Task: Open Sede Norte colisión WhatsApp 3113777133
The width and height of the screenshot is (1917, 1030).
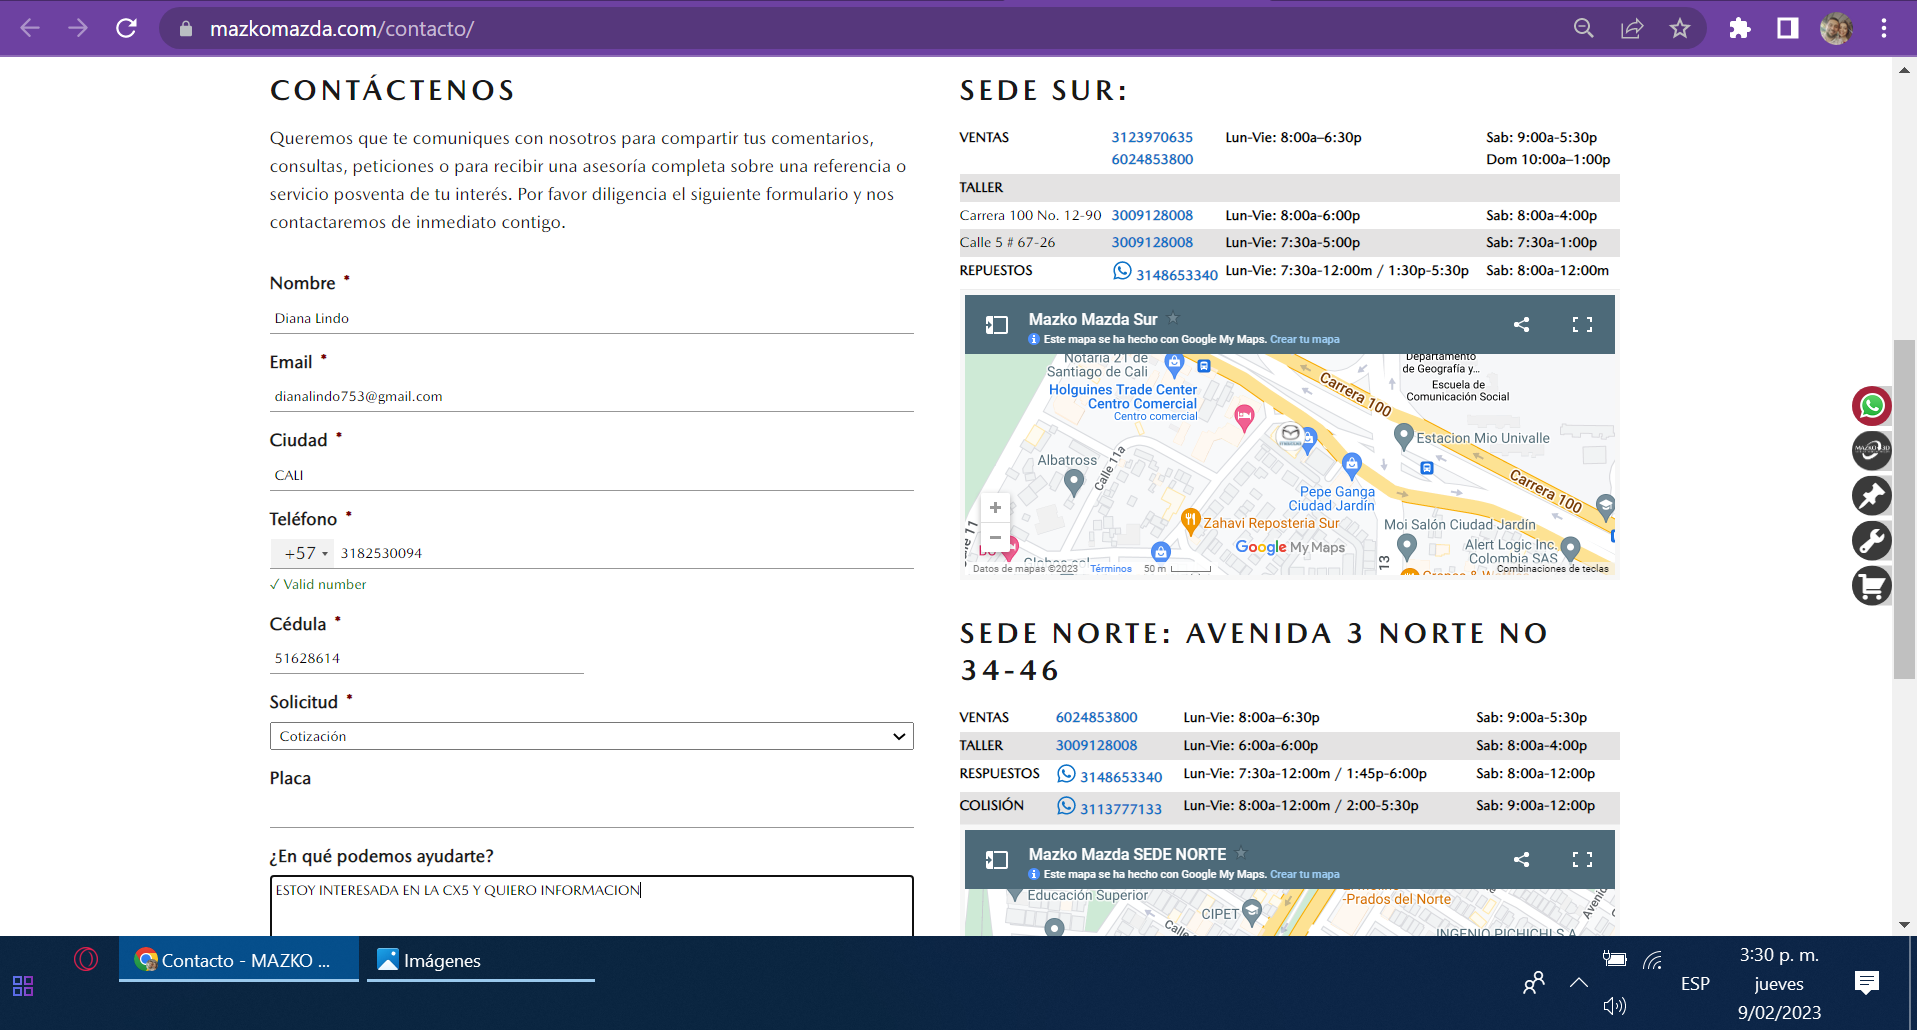Action: 1110,807
